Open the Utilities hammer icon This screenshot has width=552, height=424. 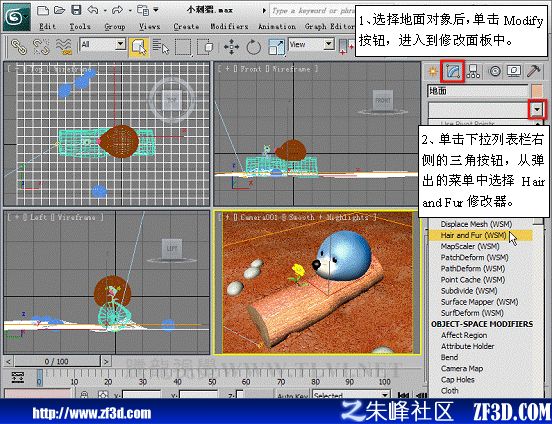tap(534, 71)
